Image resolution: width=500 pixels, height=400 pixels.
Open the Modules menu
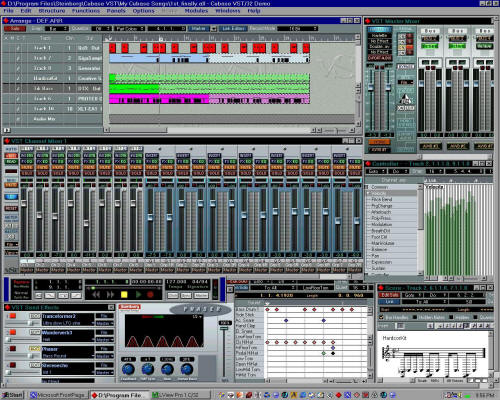coord(196,11)
